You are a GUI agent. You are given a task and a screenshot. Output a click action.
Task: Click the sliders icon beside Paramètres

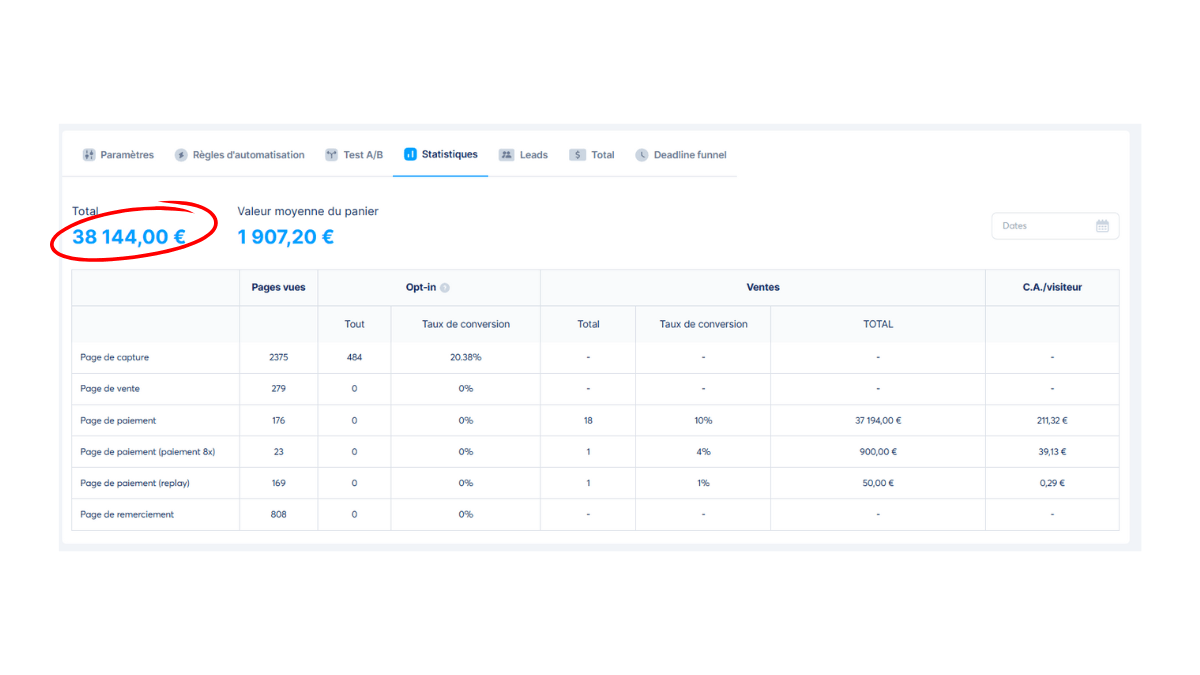89,155
